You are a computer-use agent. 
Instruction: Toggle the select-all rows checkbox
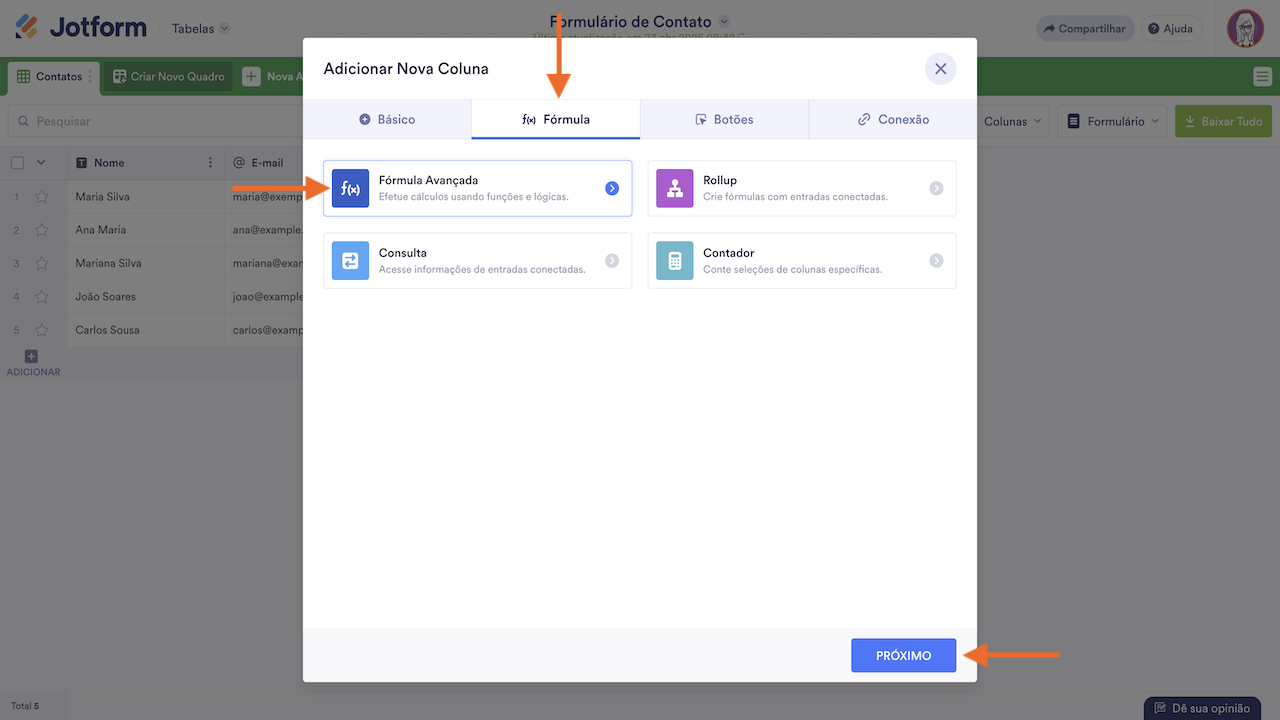coord(17,163)
